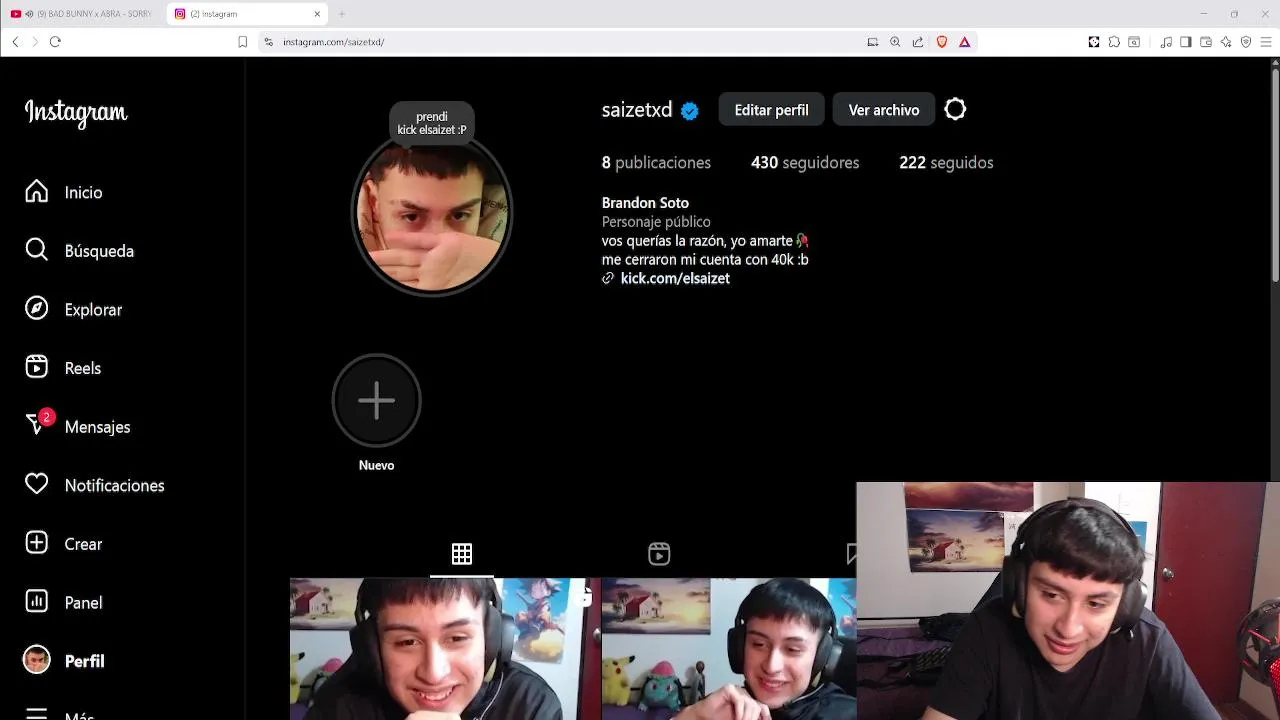
Task: Open the black-and-white extension icon
Action: click(x=1094, y=42)
